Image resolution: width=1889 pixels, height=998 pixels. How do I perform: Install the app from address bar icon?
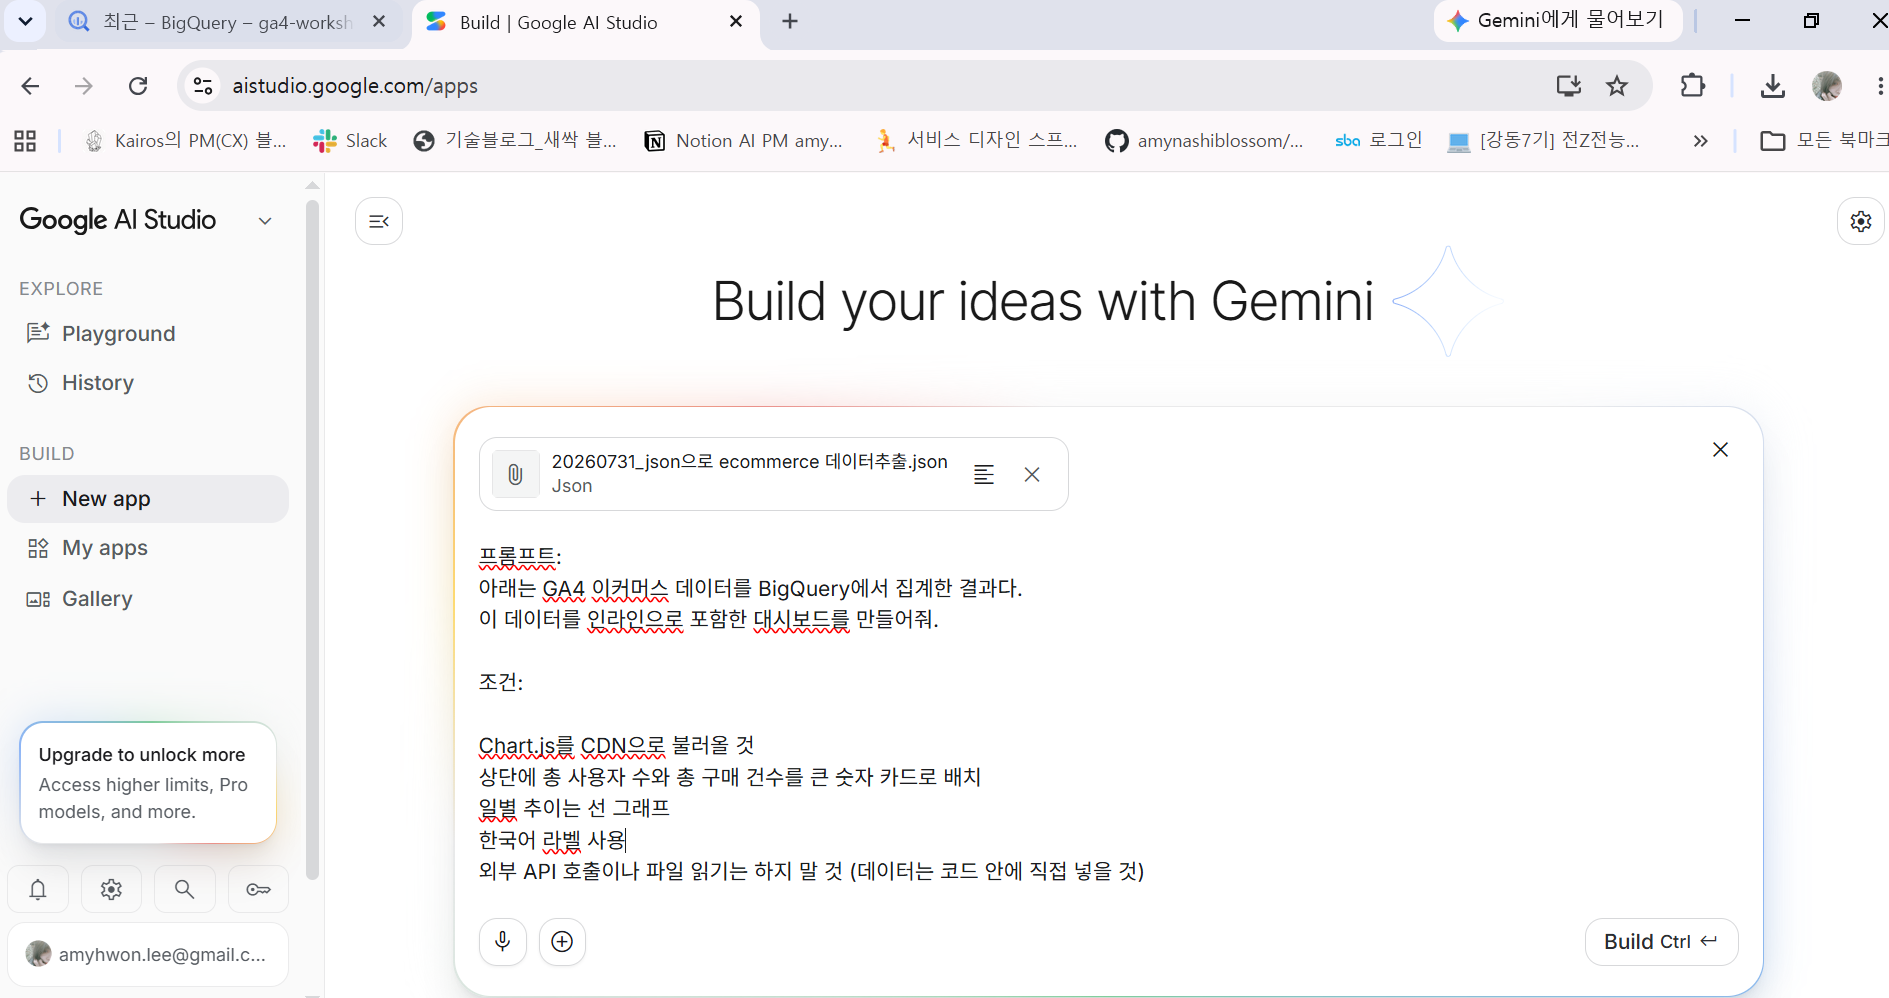point(1568,86)
